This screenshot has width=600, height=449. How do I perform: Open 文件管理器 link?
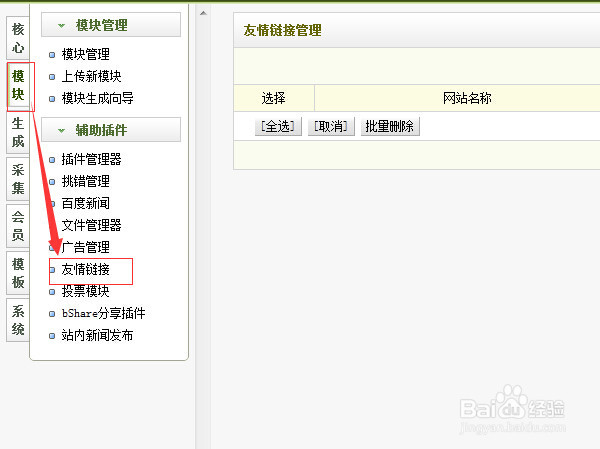(x=91, y=225)
